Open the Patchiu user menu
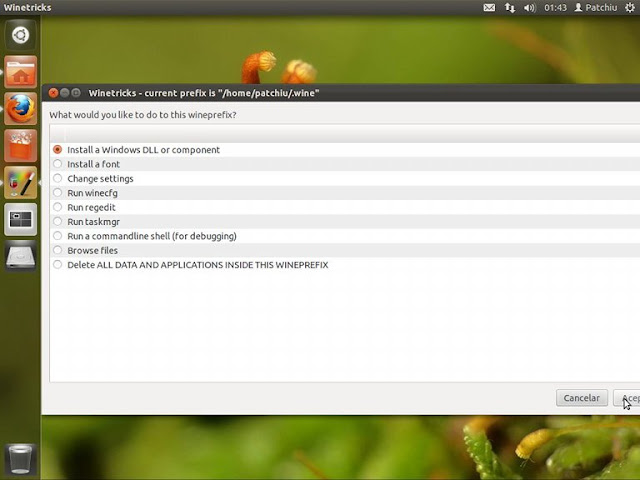Image resolution: width=640 pixels, height=480 pixels. click(596, 7)
